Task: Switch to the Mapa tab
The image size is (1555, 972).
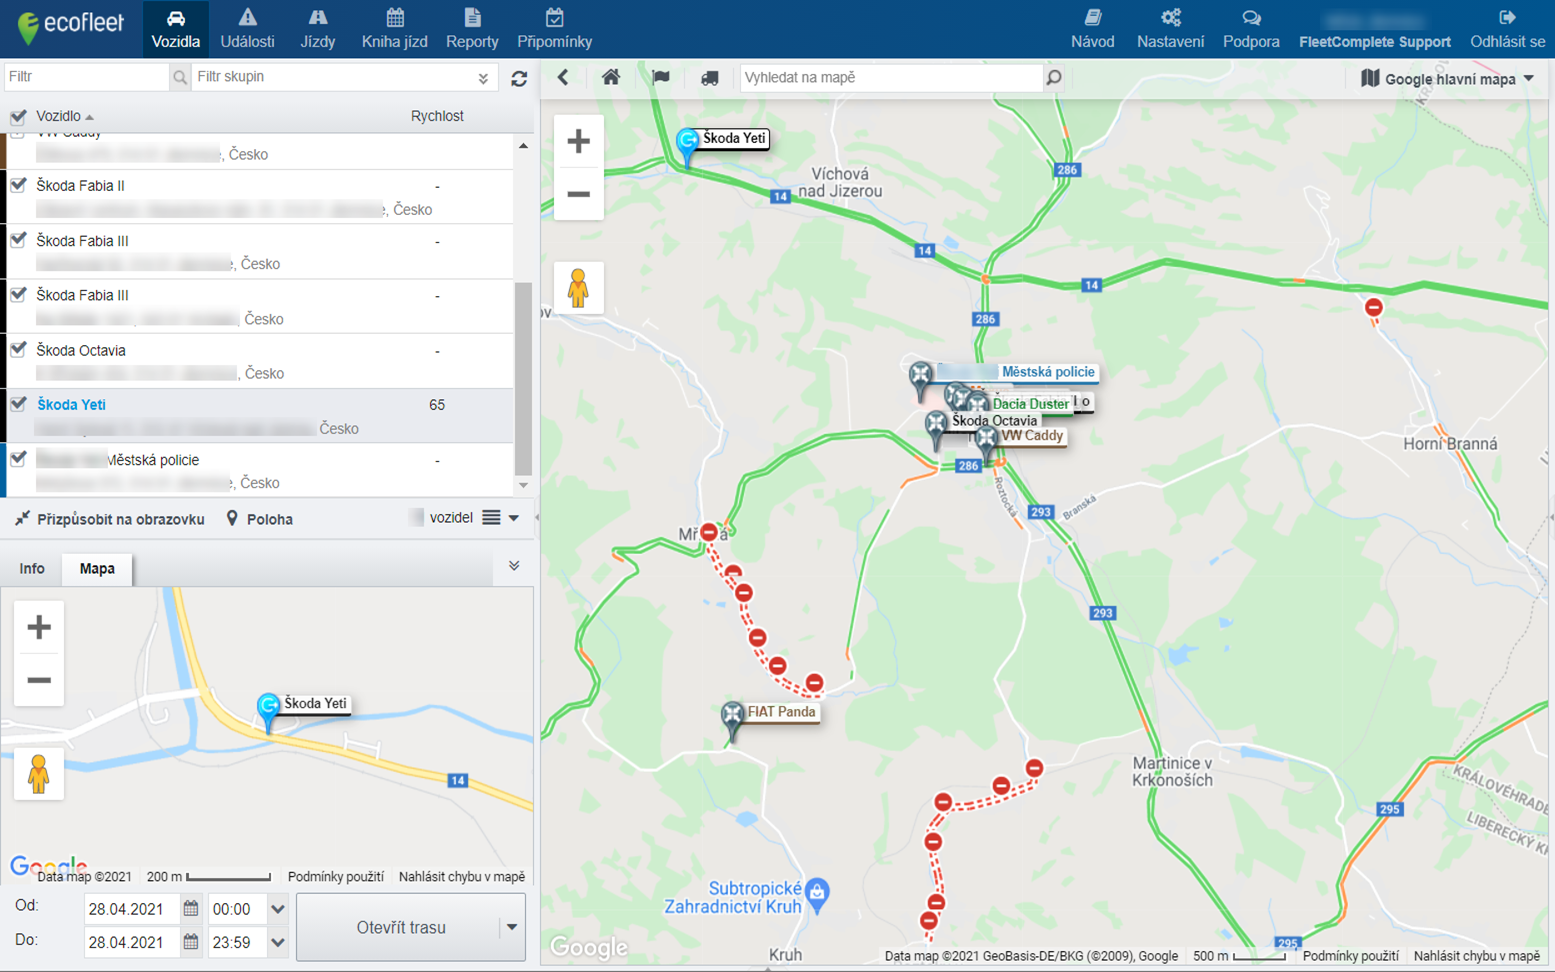Action: pyautogui.click(x=97, y=568)
